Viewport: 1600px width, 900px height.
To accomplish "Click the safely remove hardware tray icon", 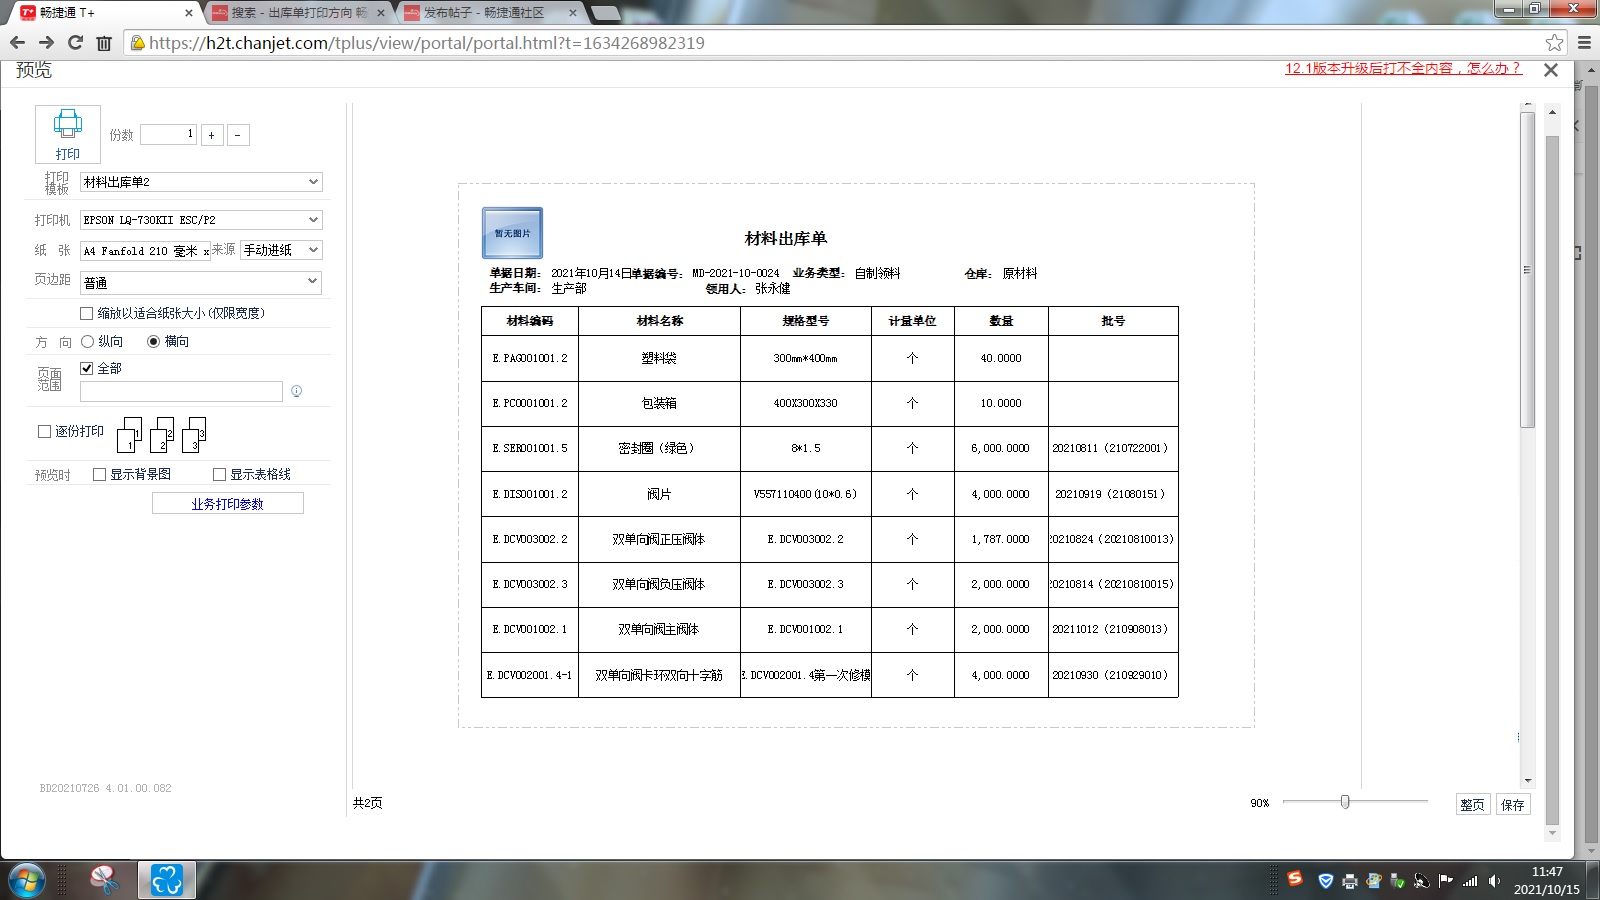I will coord(1398,881).
